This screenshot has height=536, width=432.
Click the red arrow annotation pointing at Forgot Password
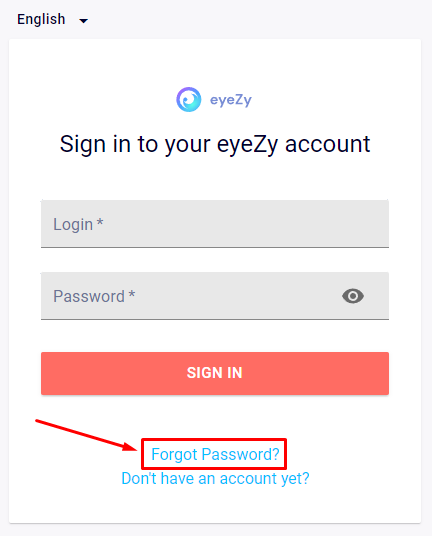86,435
